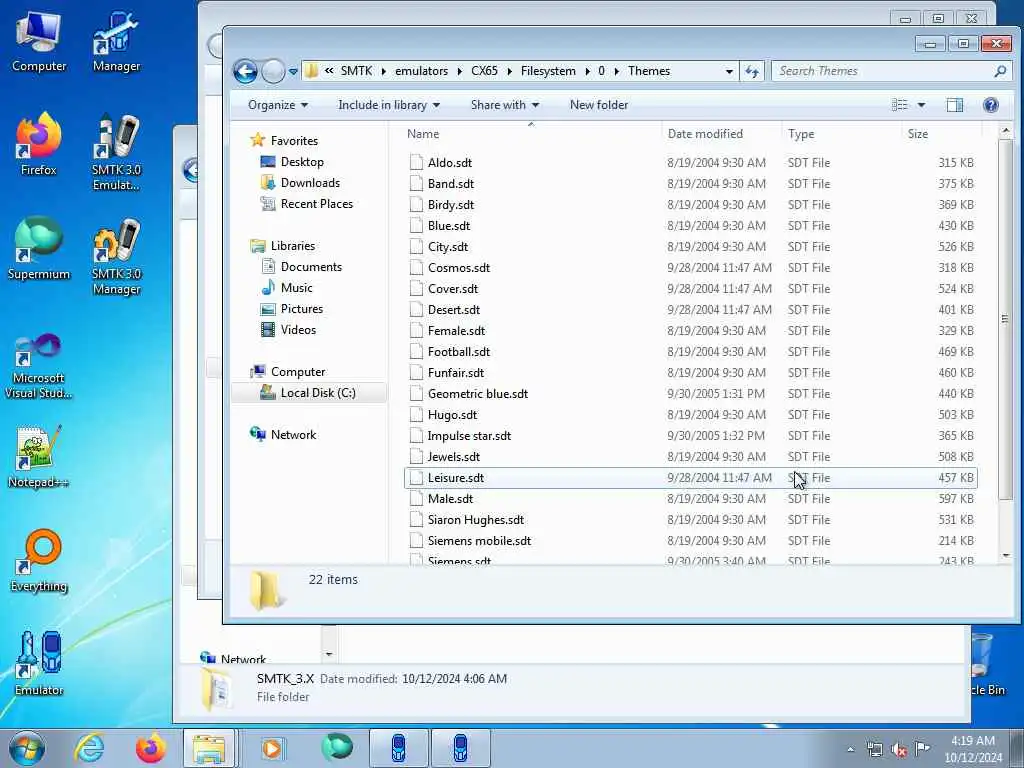1024x768 pixels.
Task: Select the Cosmos.sdt file
Action: point(690,268)
